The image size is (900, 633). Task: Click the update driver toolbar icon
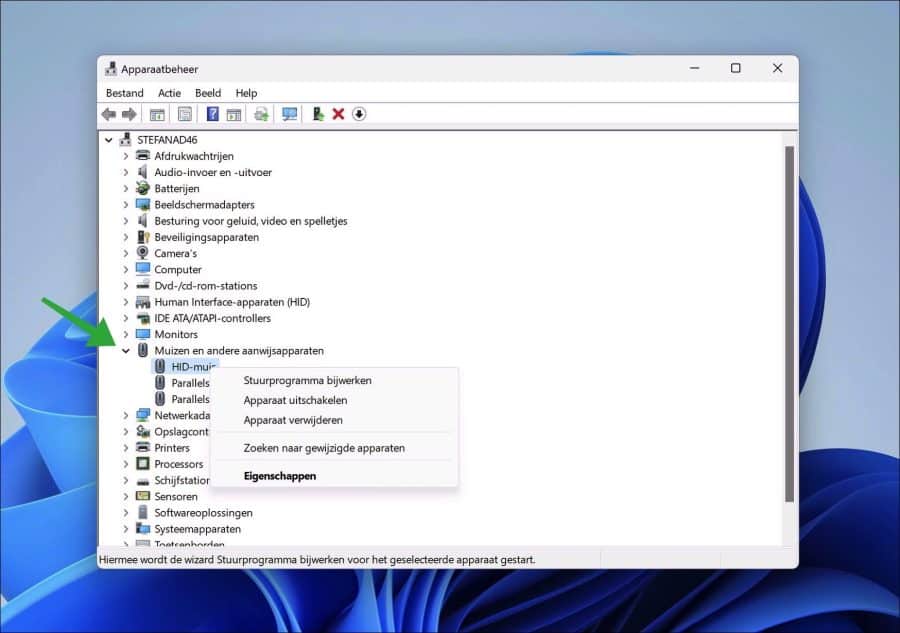[x=318, y=114]
